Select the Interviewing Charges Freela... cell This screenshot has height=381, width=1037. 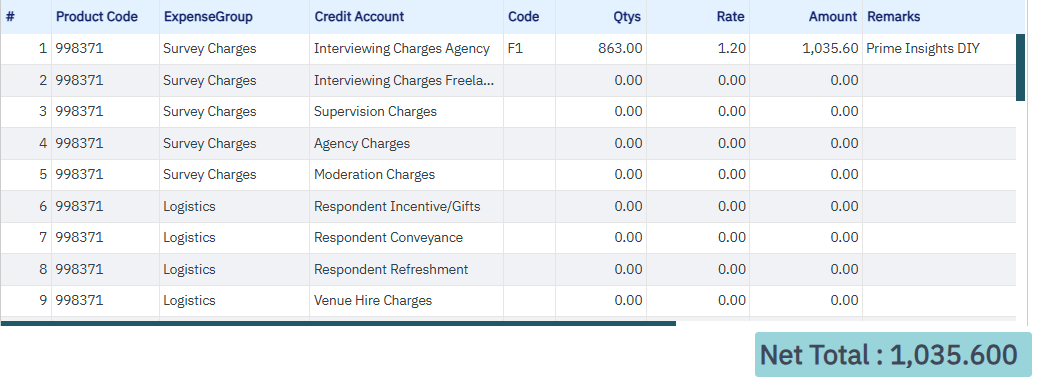pyautogui.click(x=406, y=81)
